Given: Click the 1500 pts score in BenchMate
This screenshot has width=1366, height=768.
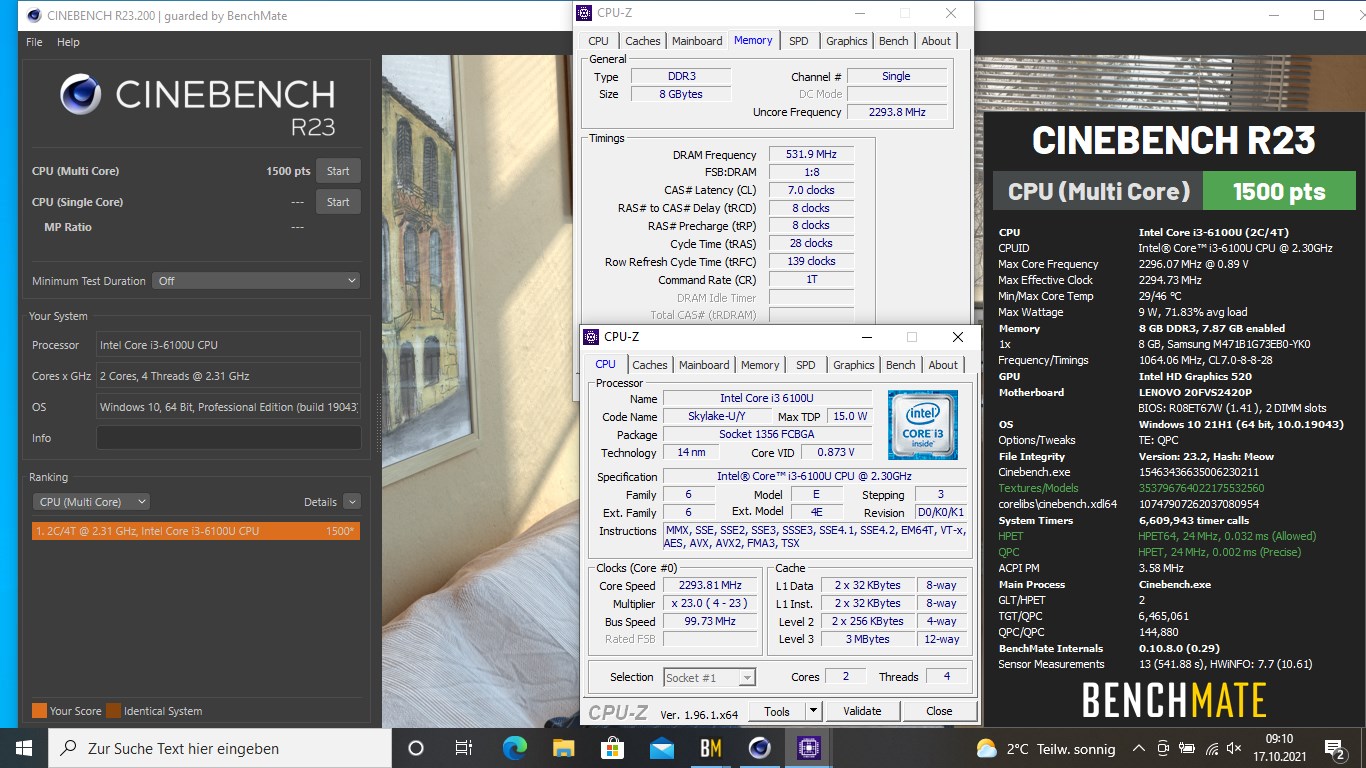Looking at the screenshot, I should [1279, 192].
